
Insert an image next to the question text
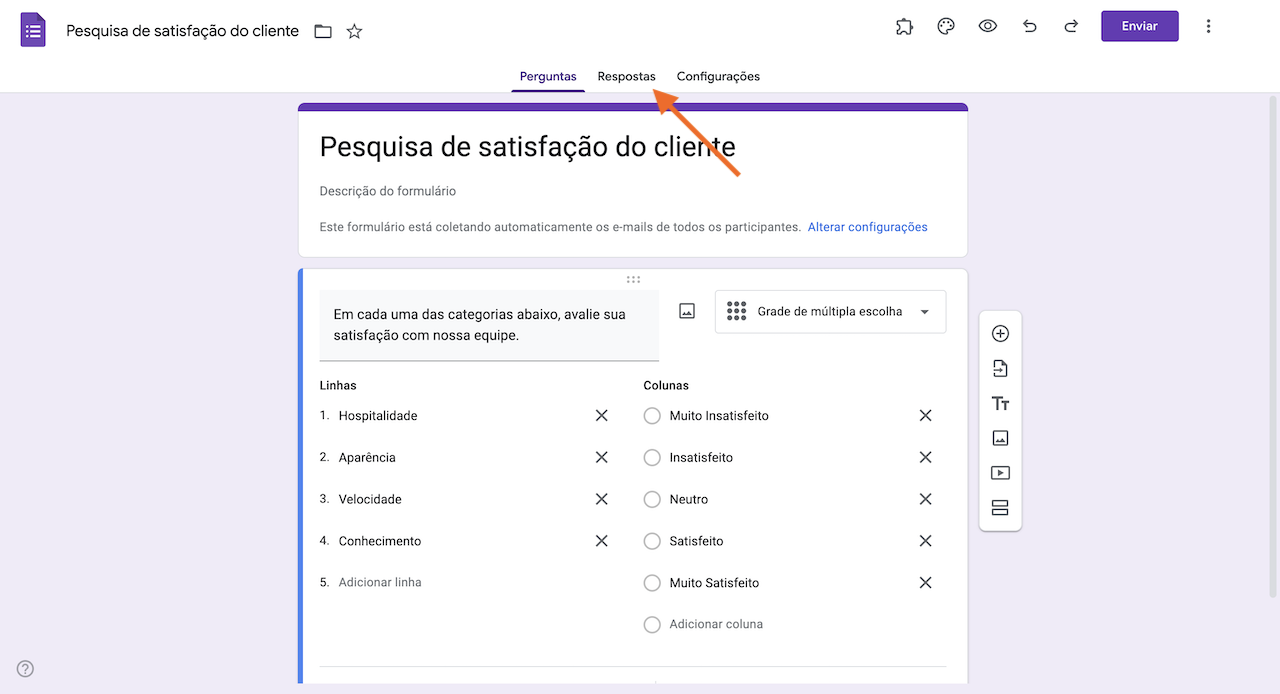tap(687, 311)
